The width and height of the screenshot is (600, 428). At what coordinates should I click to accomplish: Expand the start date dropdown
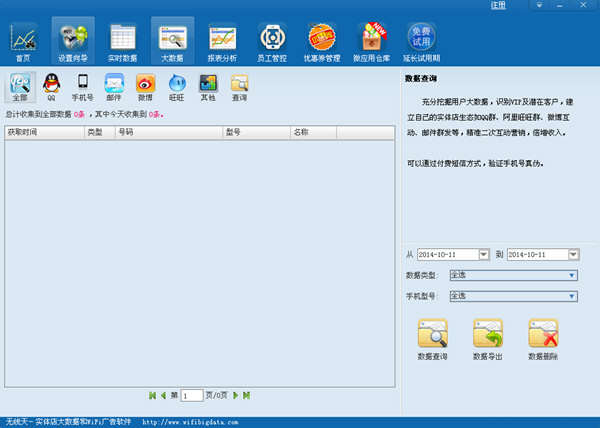coord(484,255)
